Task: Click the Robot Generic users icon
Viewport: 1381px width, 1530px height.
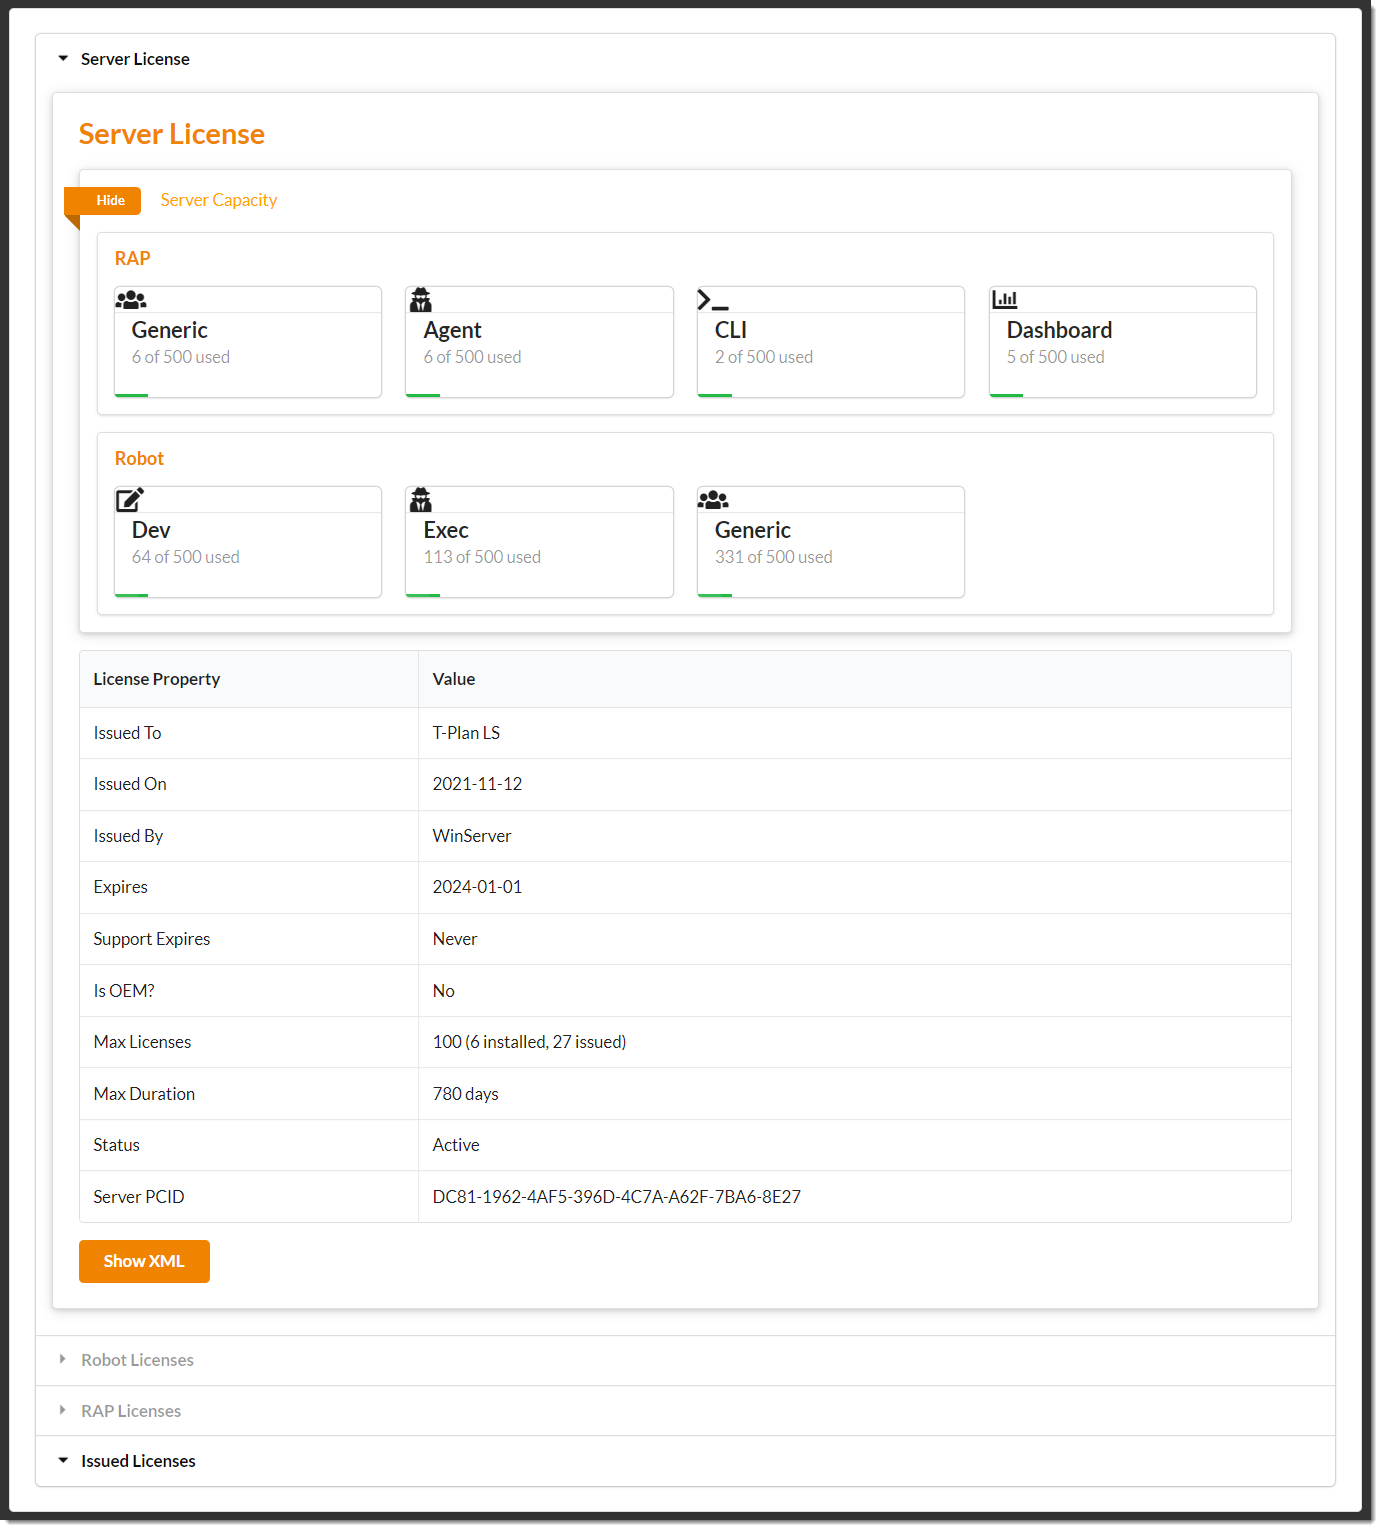Action: tap(713, 500)
